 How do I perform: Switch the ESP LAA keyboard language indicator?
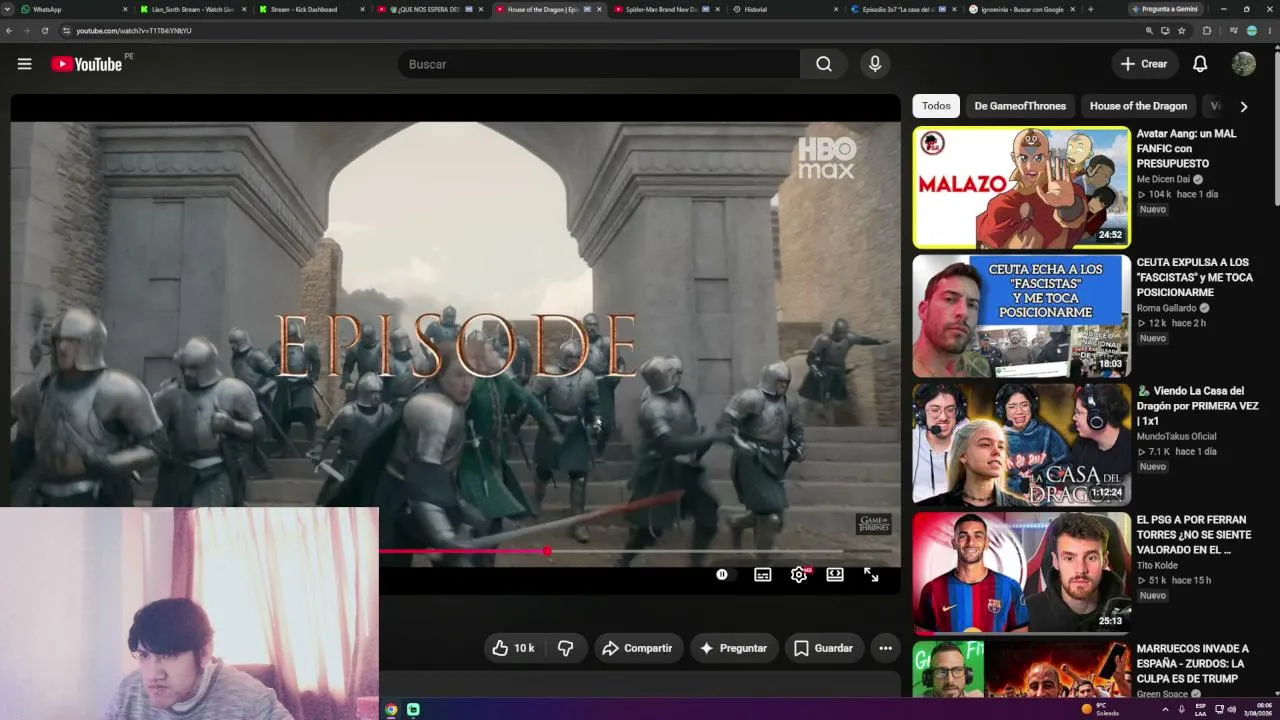[1201, 709]
